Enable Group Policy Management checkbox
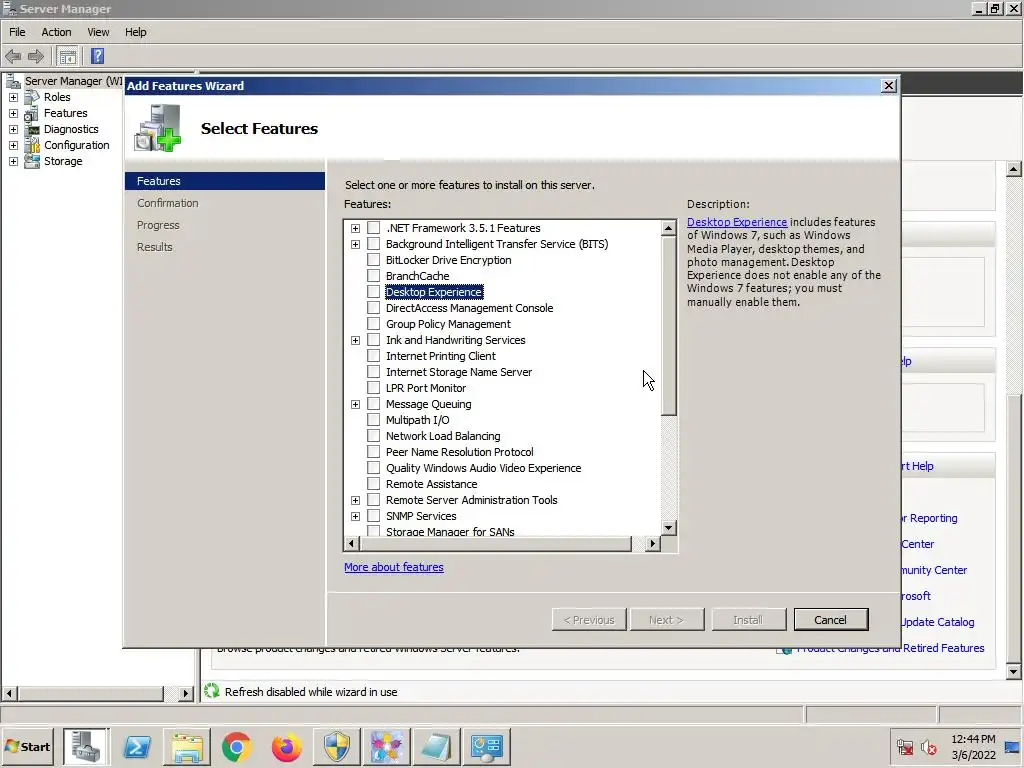Image resolution: width=1024 pixels, height=768 pixels. 374,323
